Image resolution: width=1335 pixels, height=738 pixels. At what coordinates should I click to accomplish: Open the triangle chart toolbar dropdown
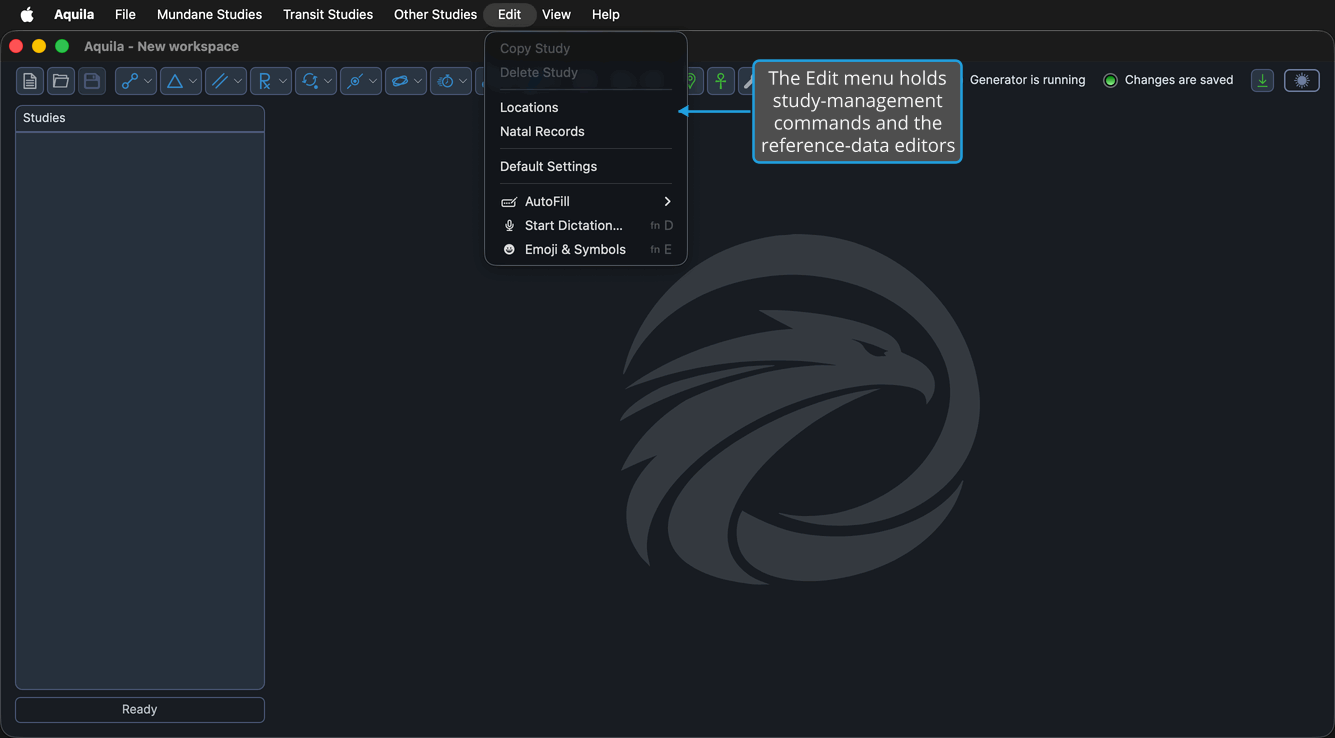tap(181, 81)
